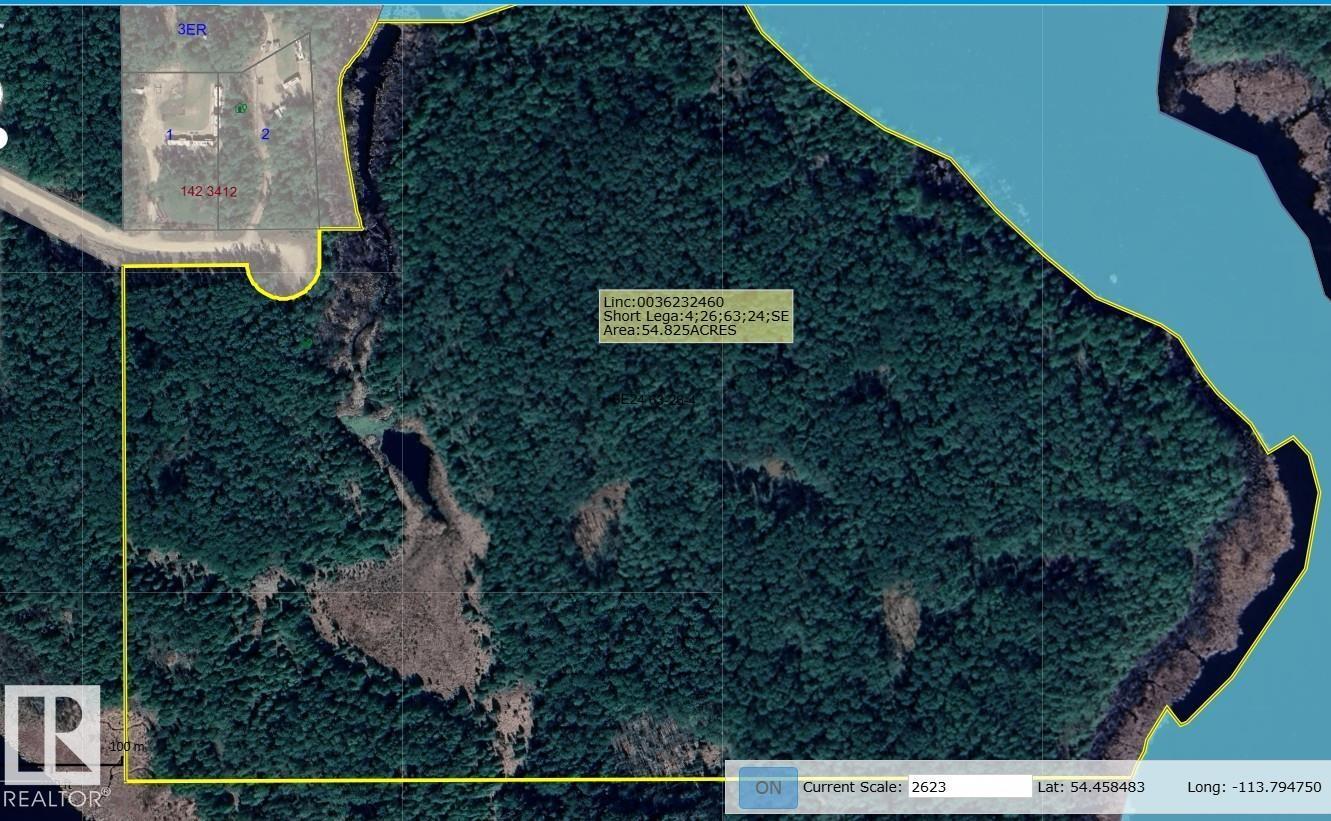Click the Linc parcel info tooltip
This screenshot has height=821, width=1331.
click(695, 316)
